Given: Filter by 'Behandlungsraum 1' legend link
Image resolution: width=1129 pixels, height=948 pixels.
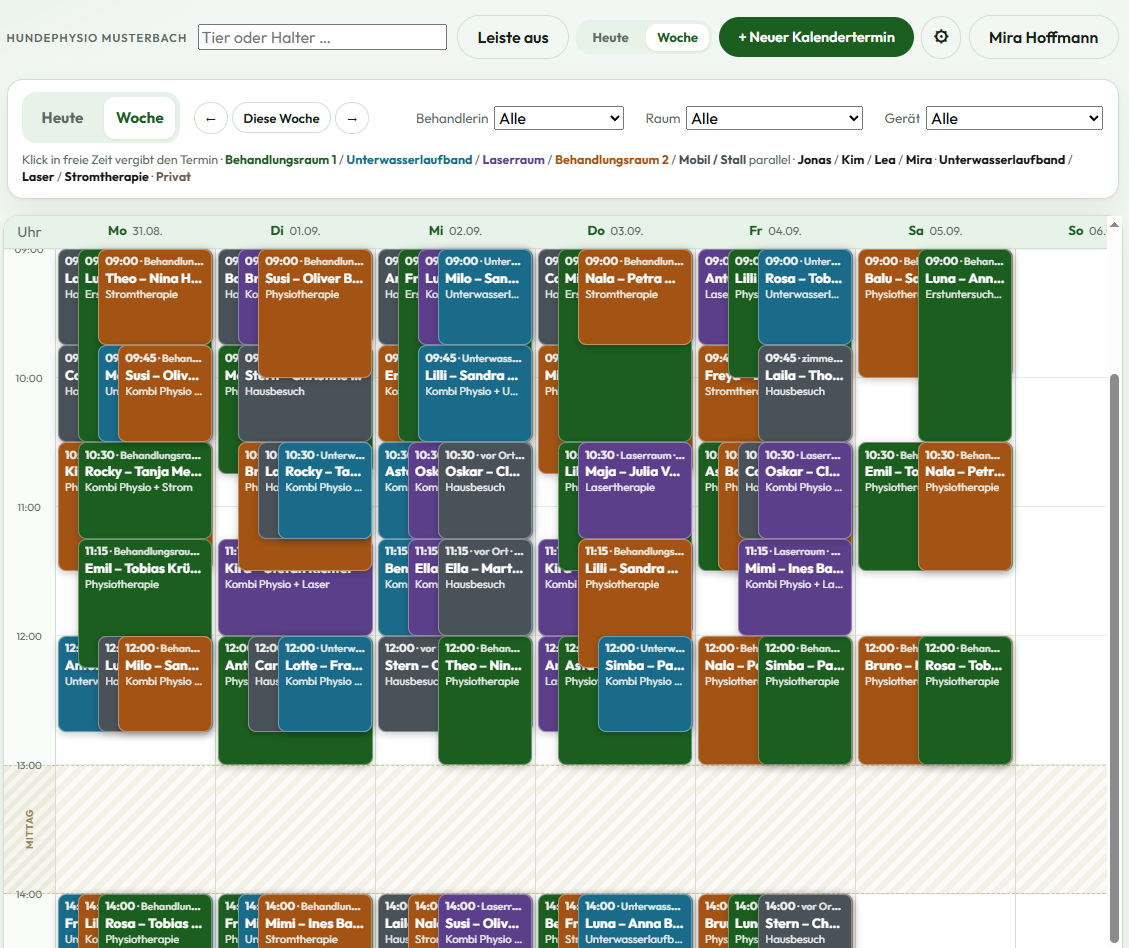Looking at the screenshot, I should (x=280, y=160).
